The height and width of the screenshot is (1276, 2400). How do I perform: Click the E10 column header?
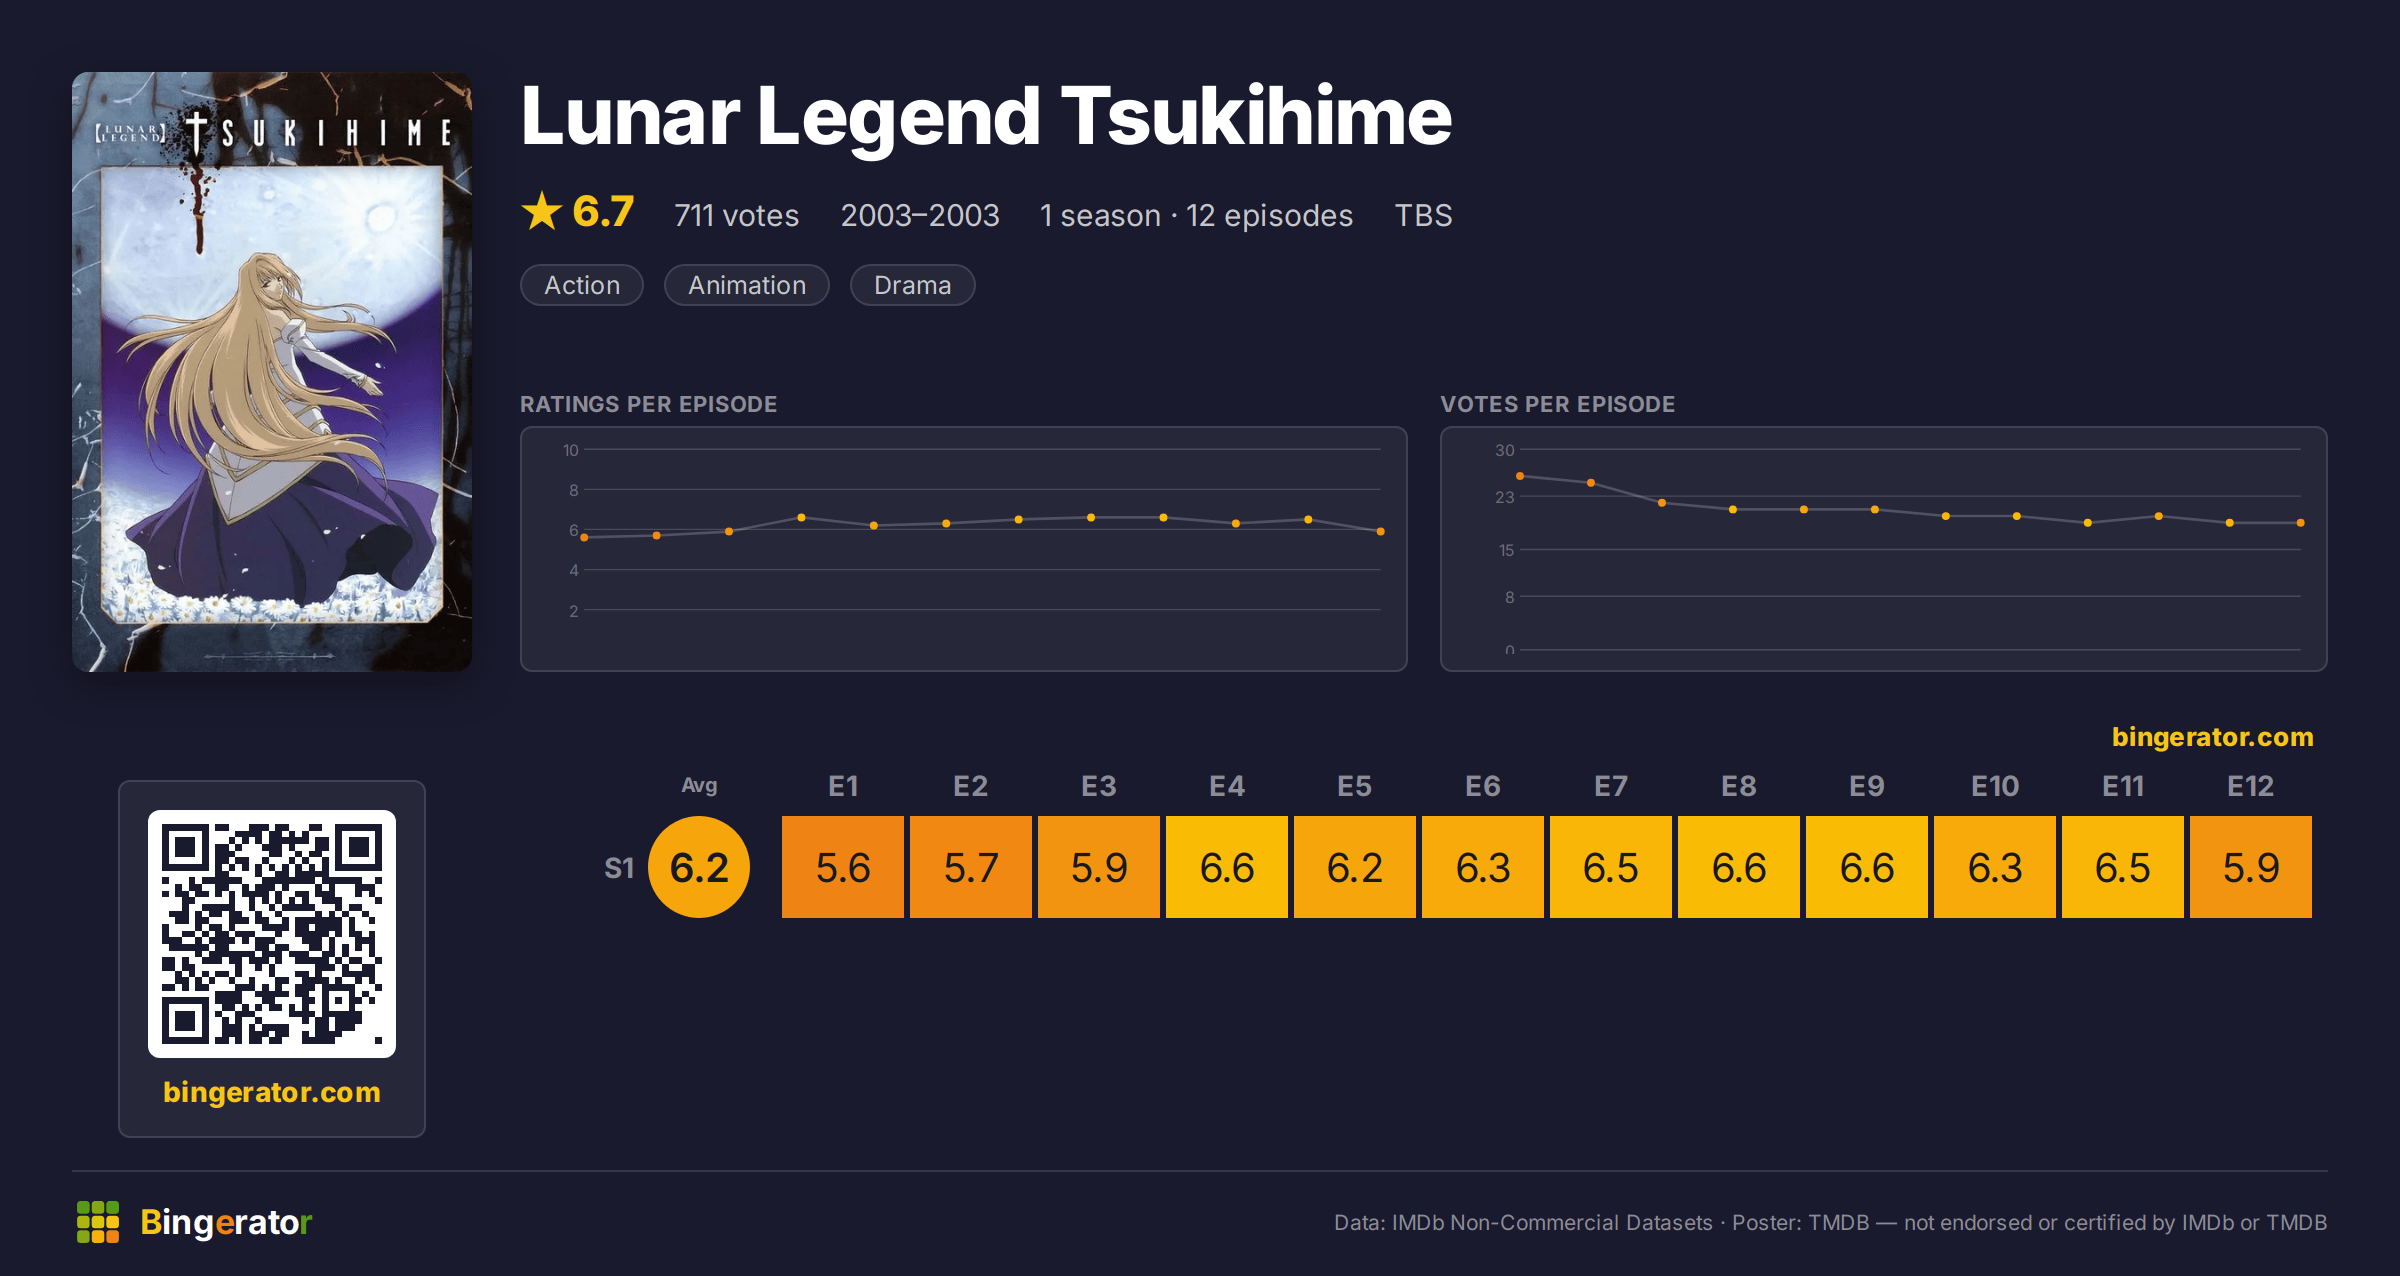(x=1995, y=786)
